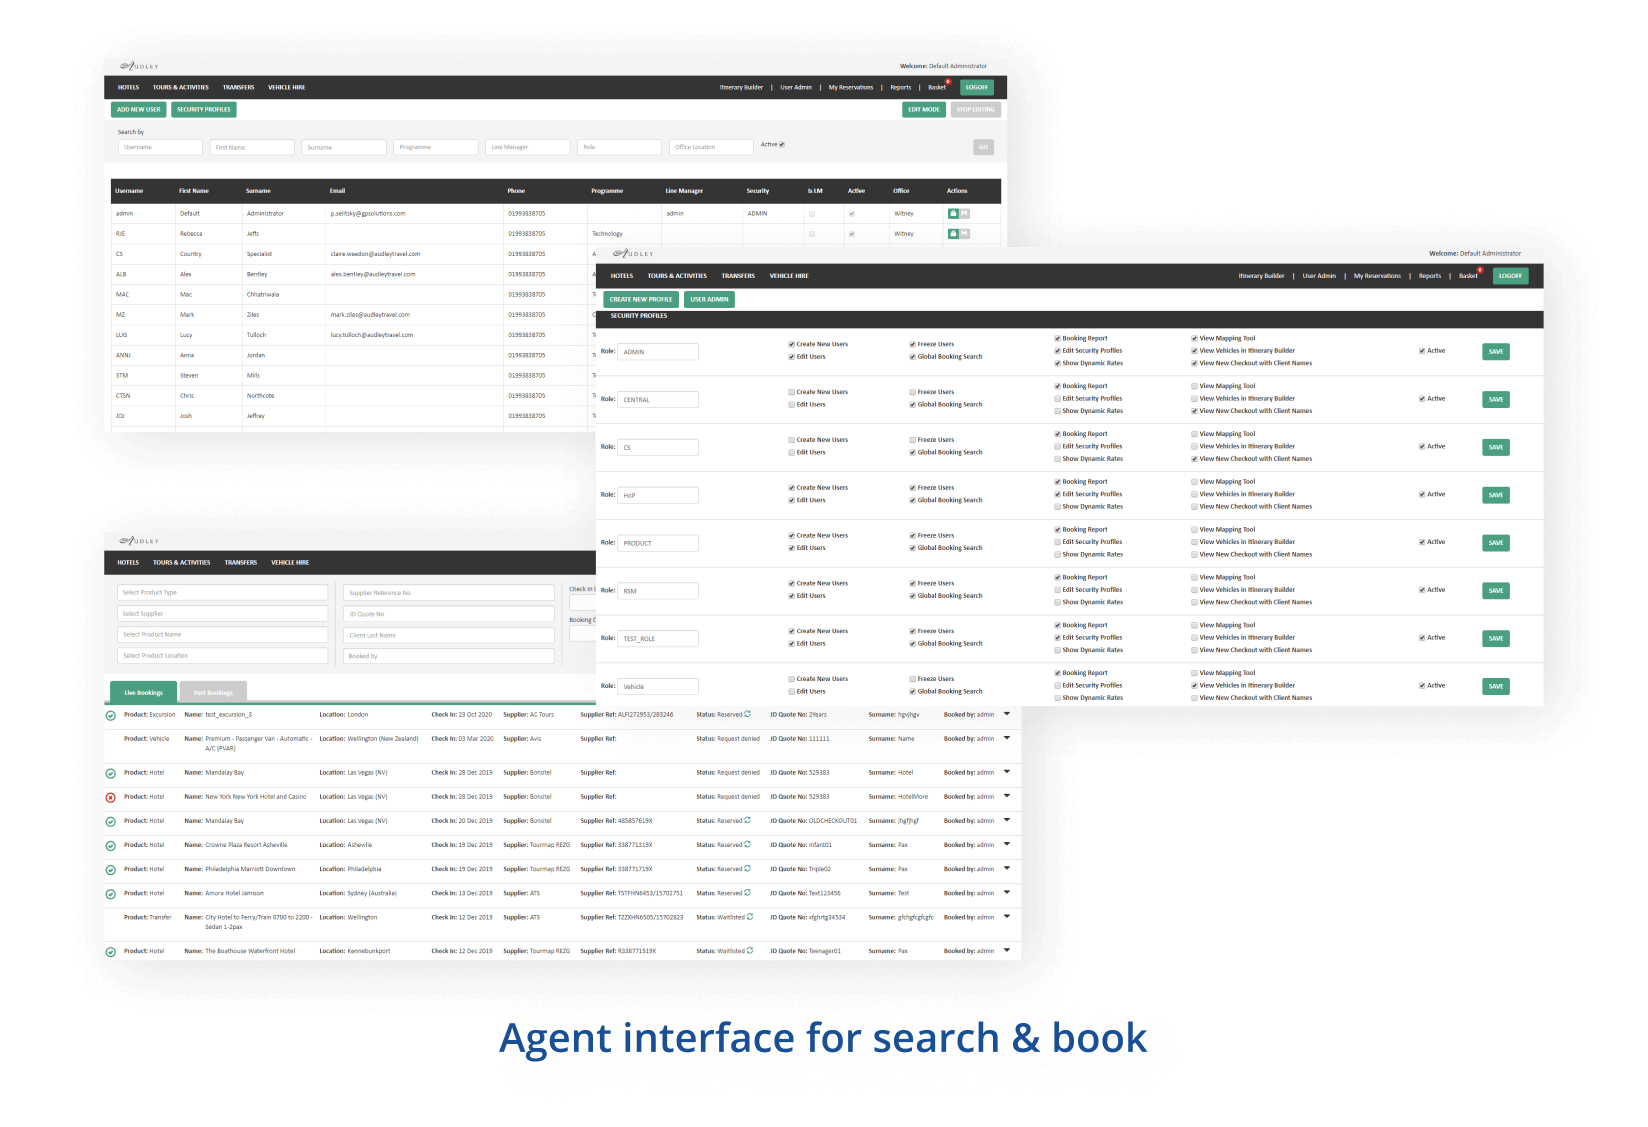Open Basket in User Admin window
This screenshot has height=1127, width=1648.
click(x=937, y=87)
